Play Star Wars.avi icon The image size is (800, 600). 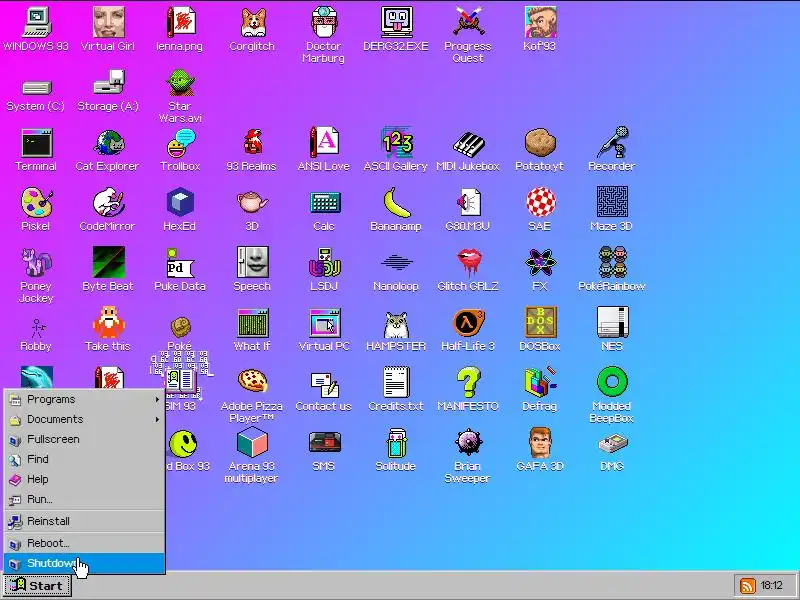pos(180,83)
